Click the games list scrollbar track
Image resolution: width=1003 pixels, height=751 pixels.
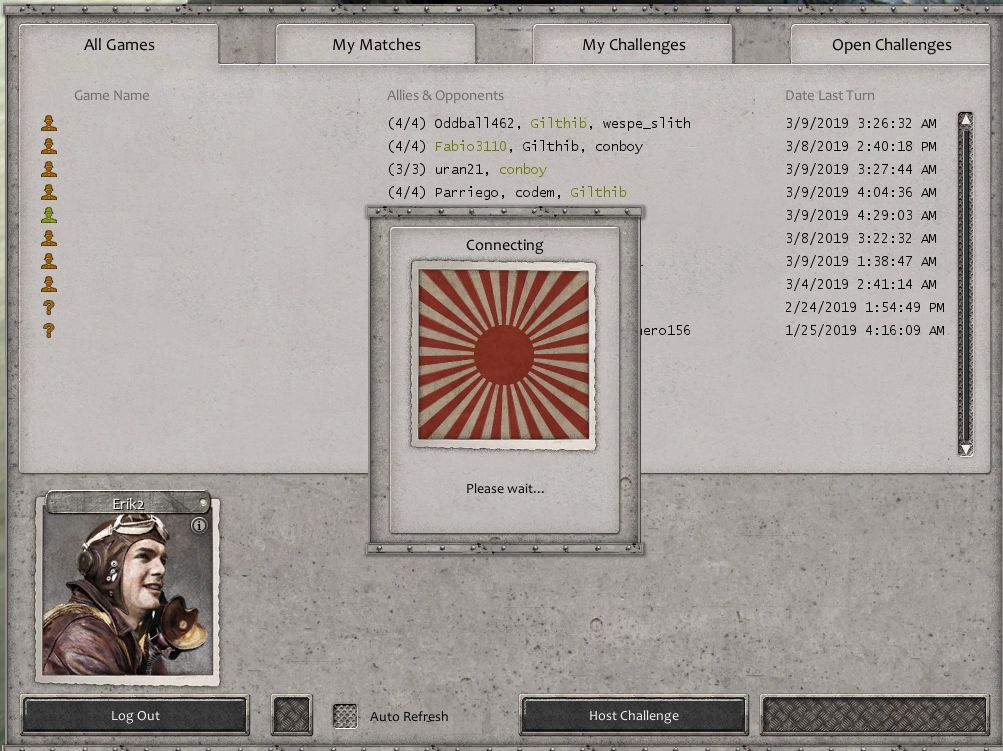pyautogui.click(x=965, y=285)
